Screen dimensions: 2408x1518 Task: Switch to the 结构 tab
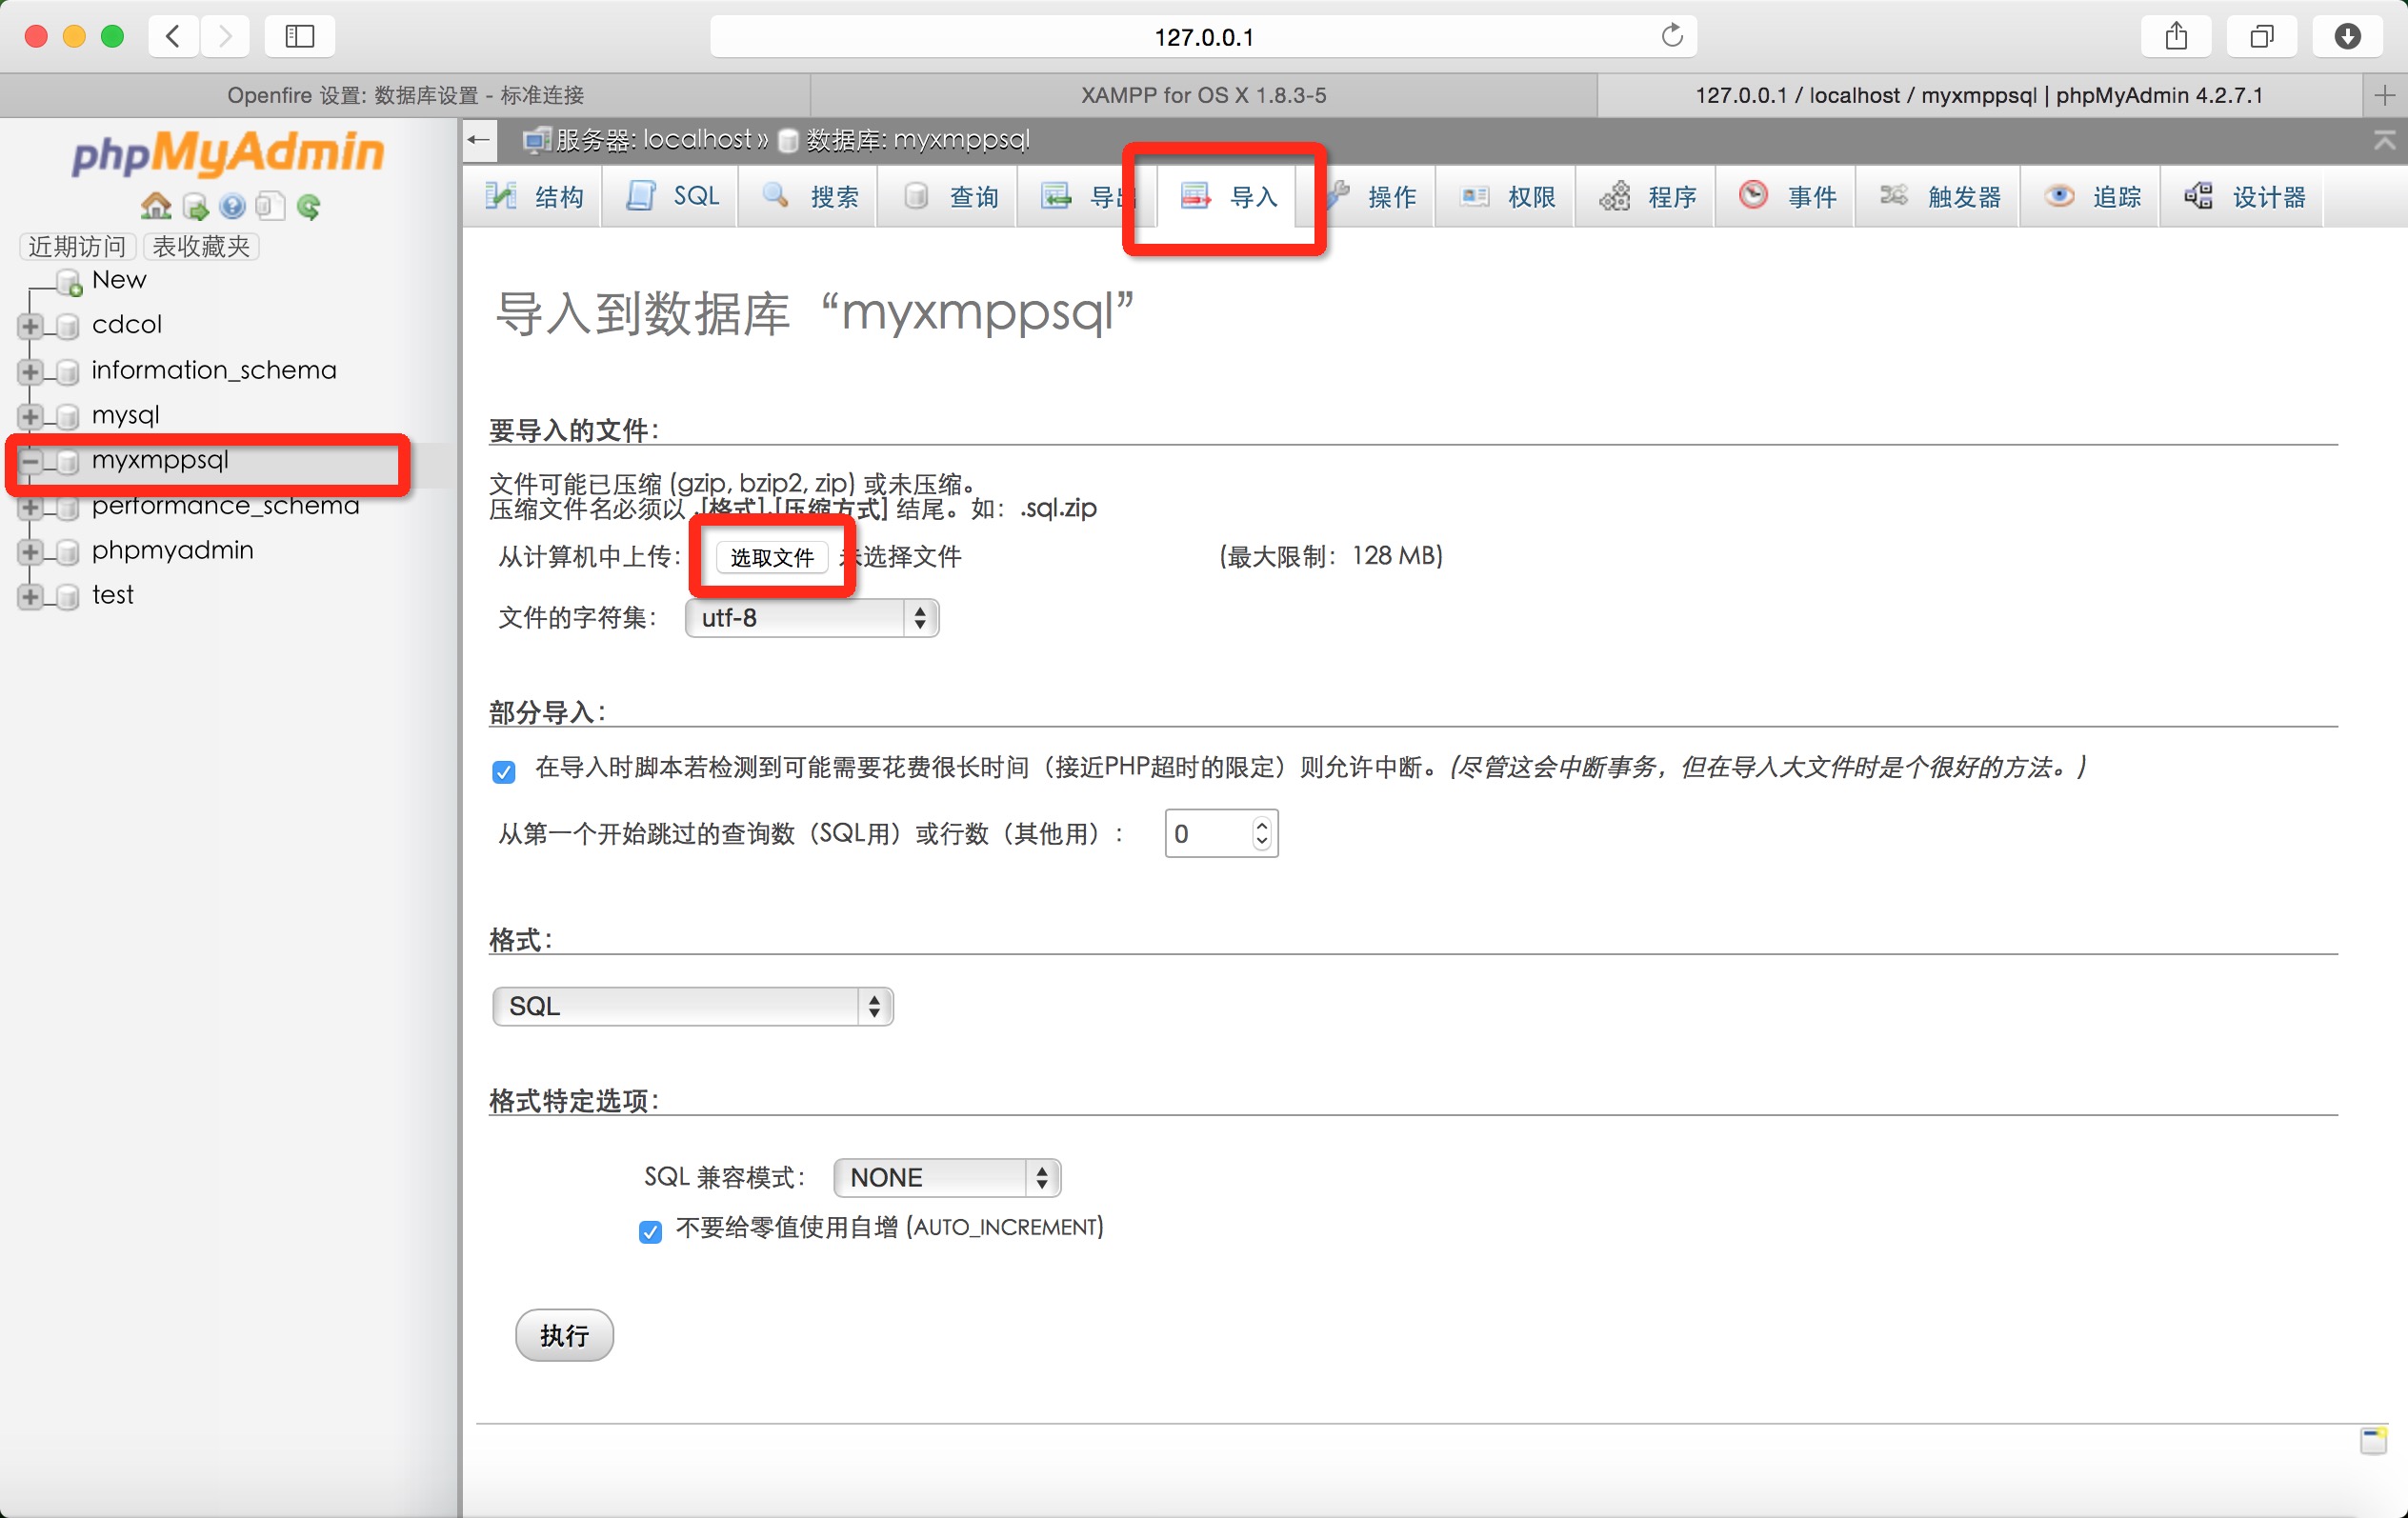pyautogui.click(x=534, y=196)
